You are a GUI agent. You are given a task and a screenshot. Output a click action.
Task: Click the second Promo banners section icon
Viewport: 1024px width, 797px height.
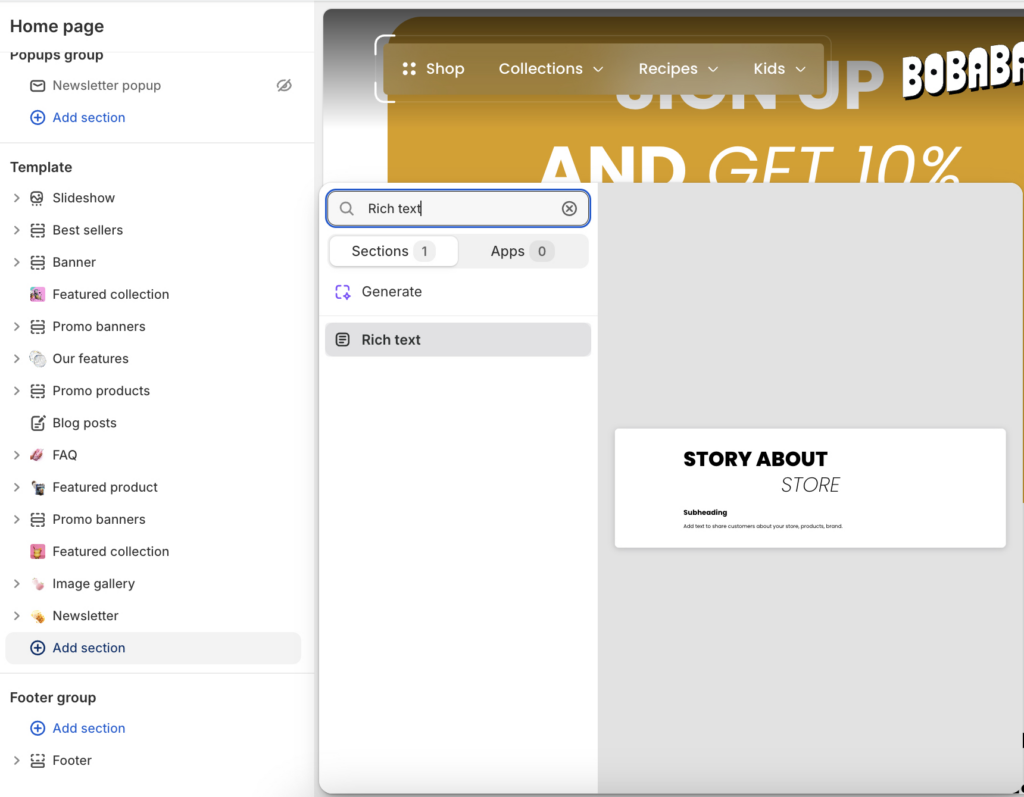click(38, 519)
